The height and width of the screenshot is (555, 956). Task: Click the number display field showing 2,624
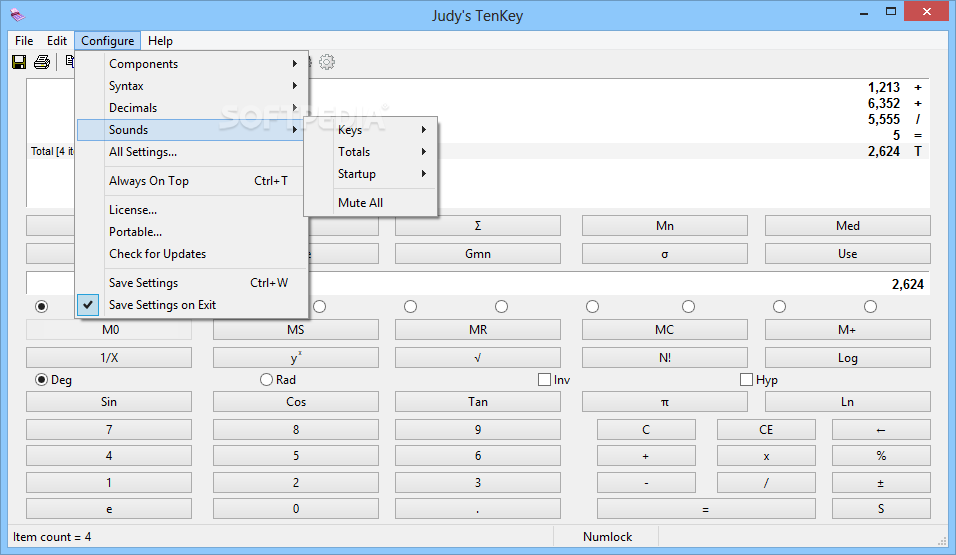(478, 284)
